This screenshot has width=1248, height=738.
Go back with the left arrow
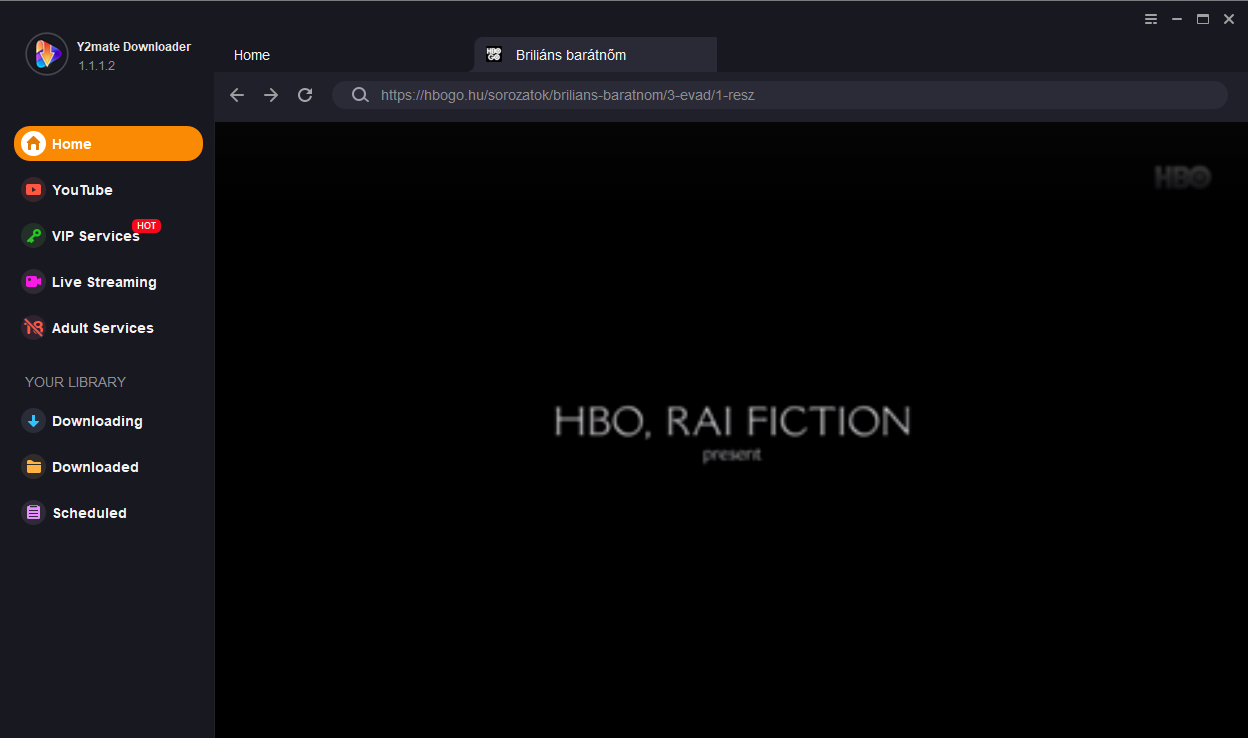tap(237, 95)
